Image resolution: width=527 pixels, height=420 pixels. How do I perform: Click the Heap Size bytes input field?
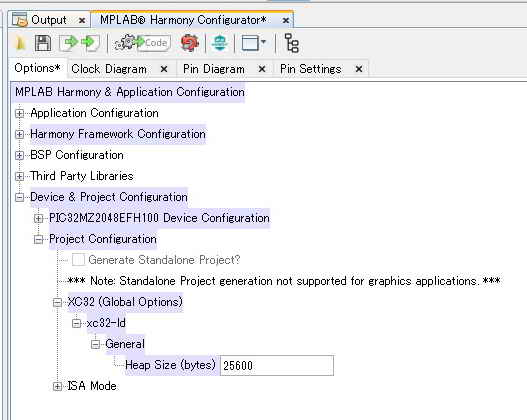(277, 365)
